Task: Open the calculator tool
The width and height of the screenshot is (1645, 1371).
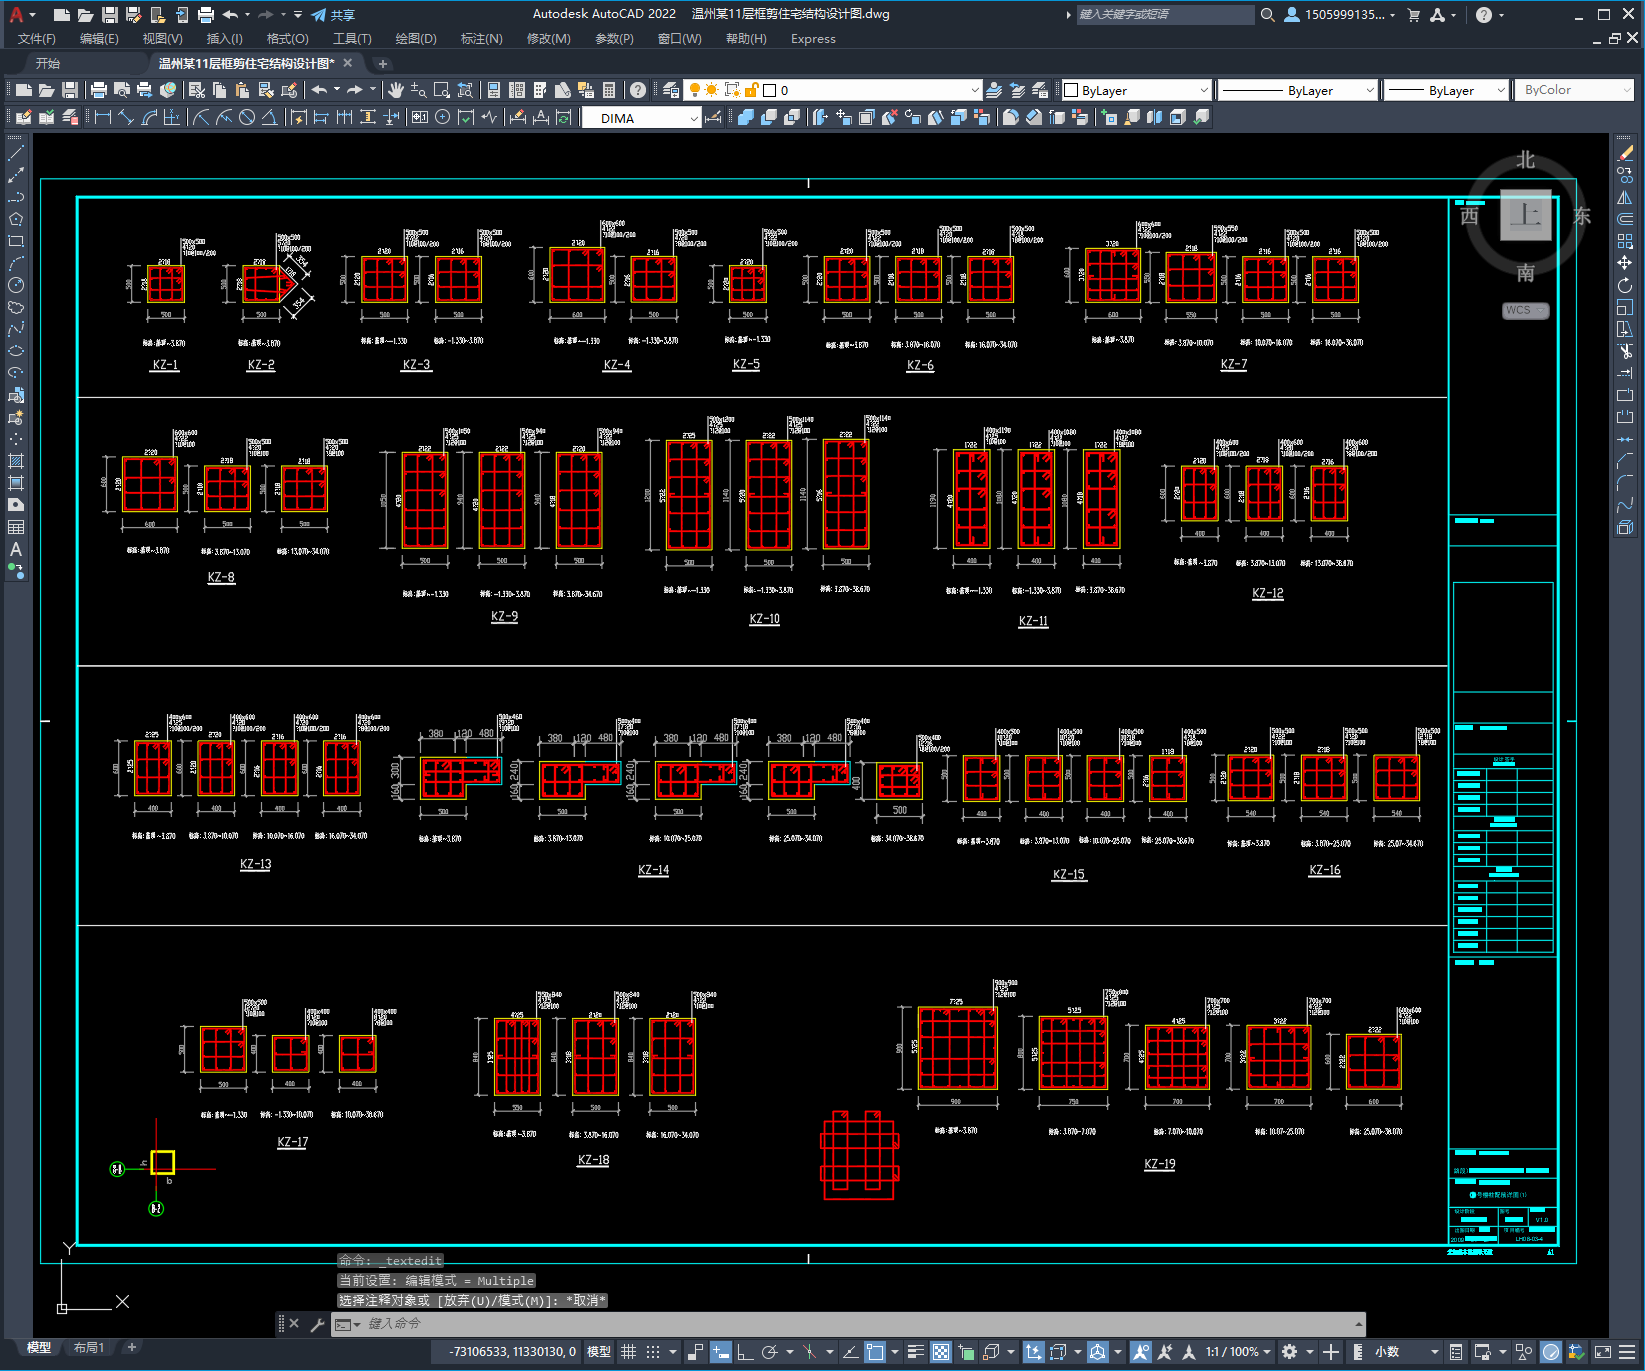Action: point(609,90)
